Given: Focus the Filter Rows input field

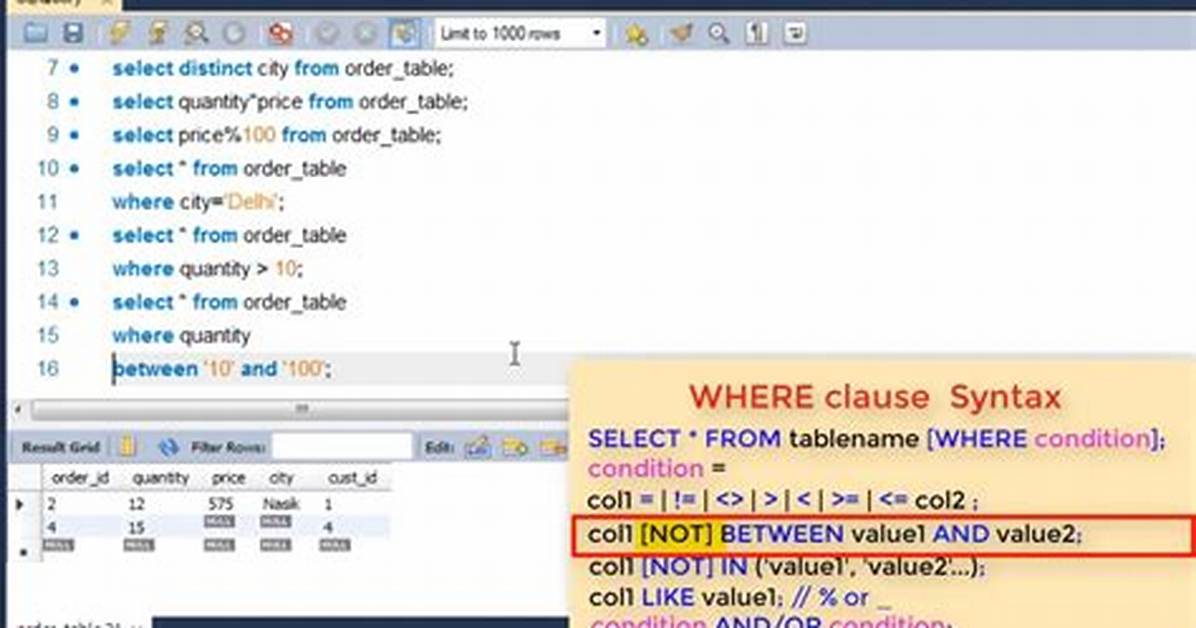Looking at the screenshot, I should 341,446.
